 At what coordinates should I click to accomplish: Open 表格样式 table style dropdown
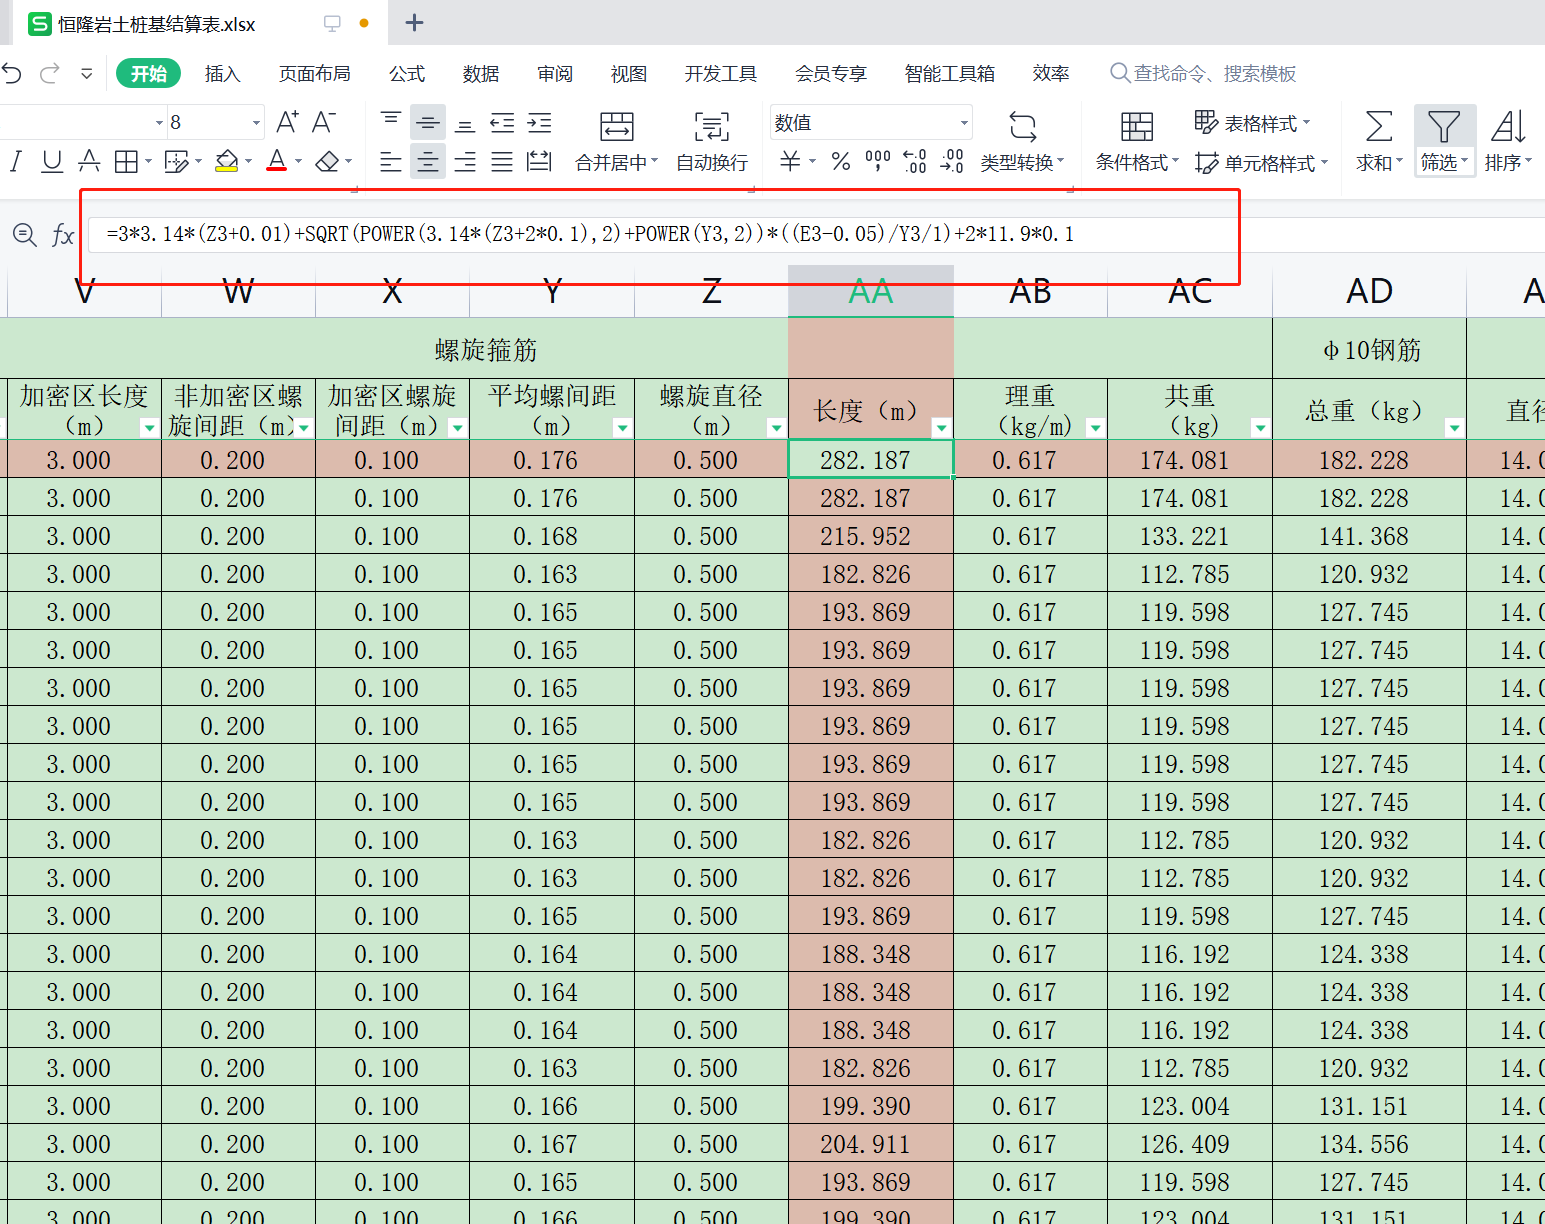point(1253,123)
